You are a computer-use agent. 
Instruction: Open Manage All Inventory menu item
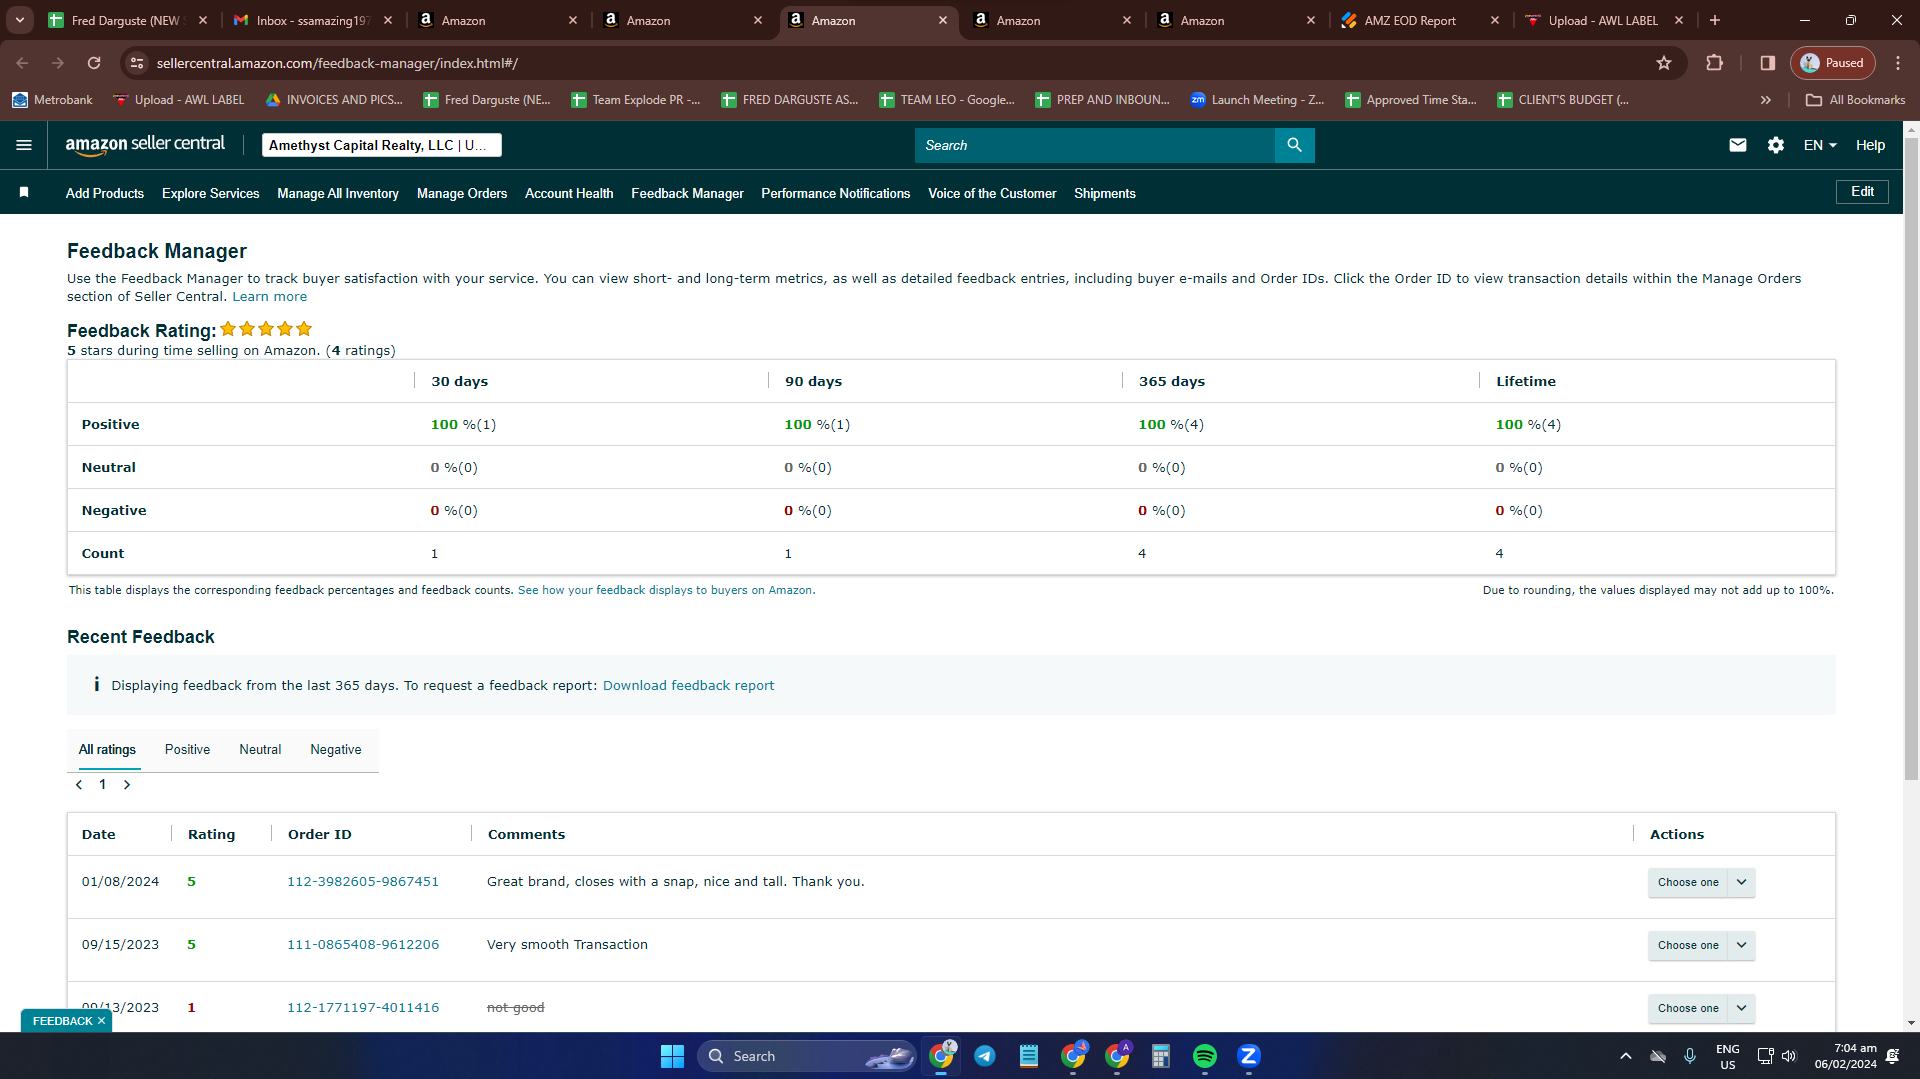pyautogui.click(x=338, y=193)
